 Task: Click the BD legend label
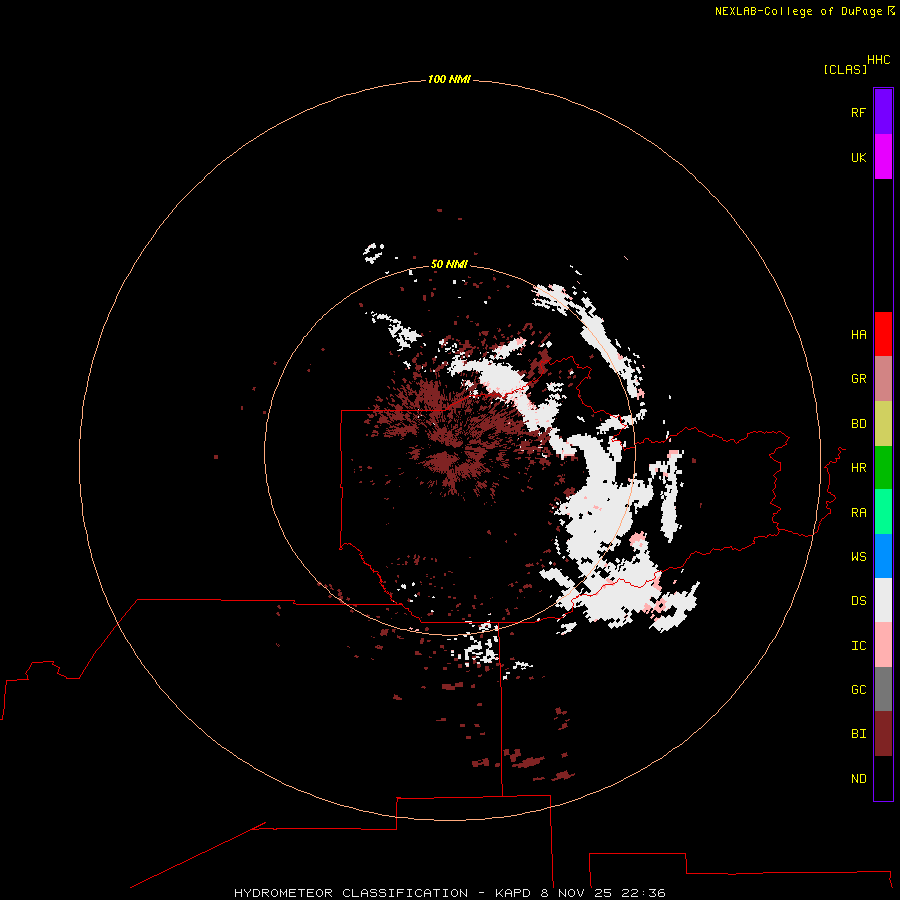point(858,424)
